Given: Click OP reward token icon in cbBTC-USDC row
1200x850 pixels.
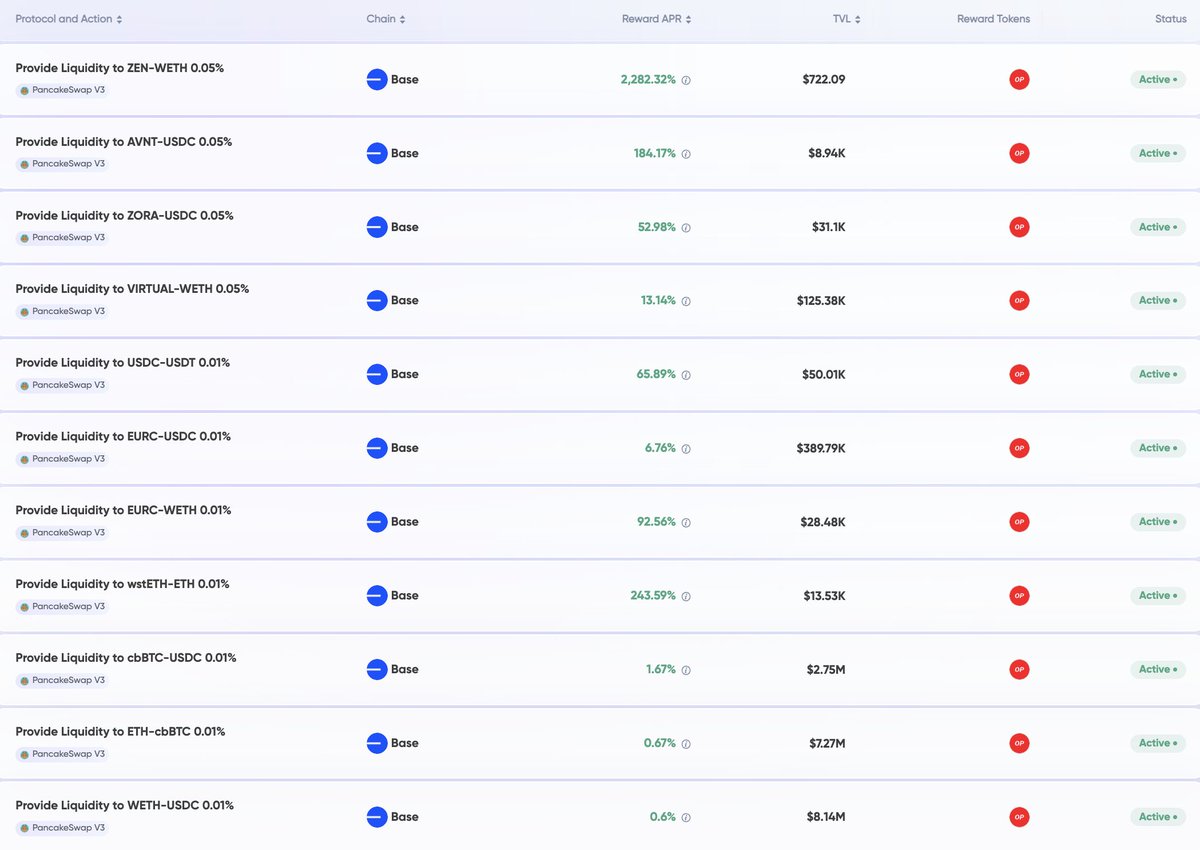Looking at the screenshot, I should (1019, 669).
